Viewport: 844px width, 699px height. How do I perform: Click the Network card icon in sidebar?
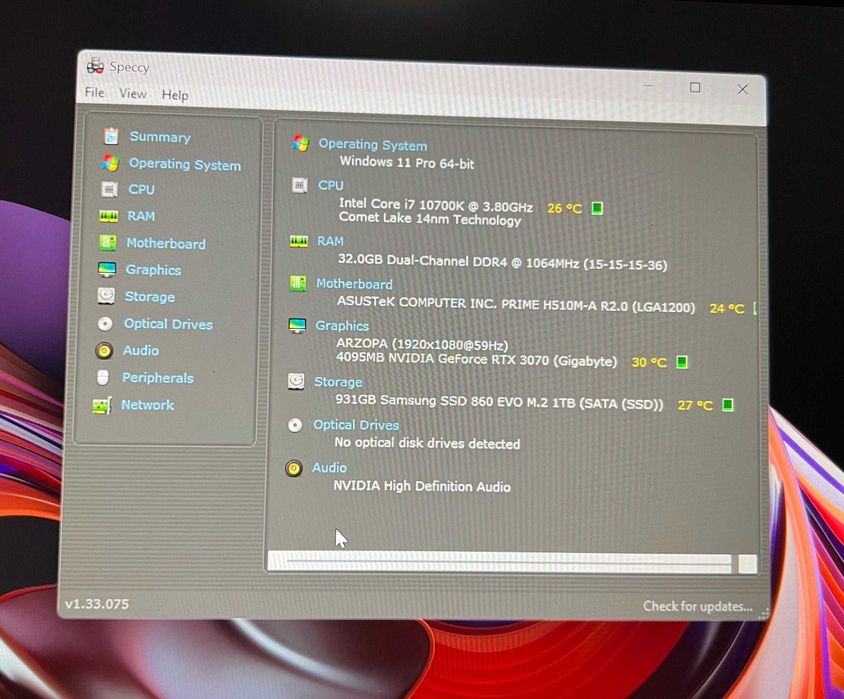(102, 405)
